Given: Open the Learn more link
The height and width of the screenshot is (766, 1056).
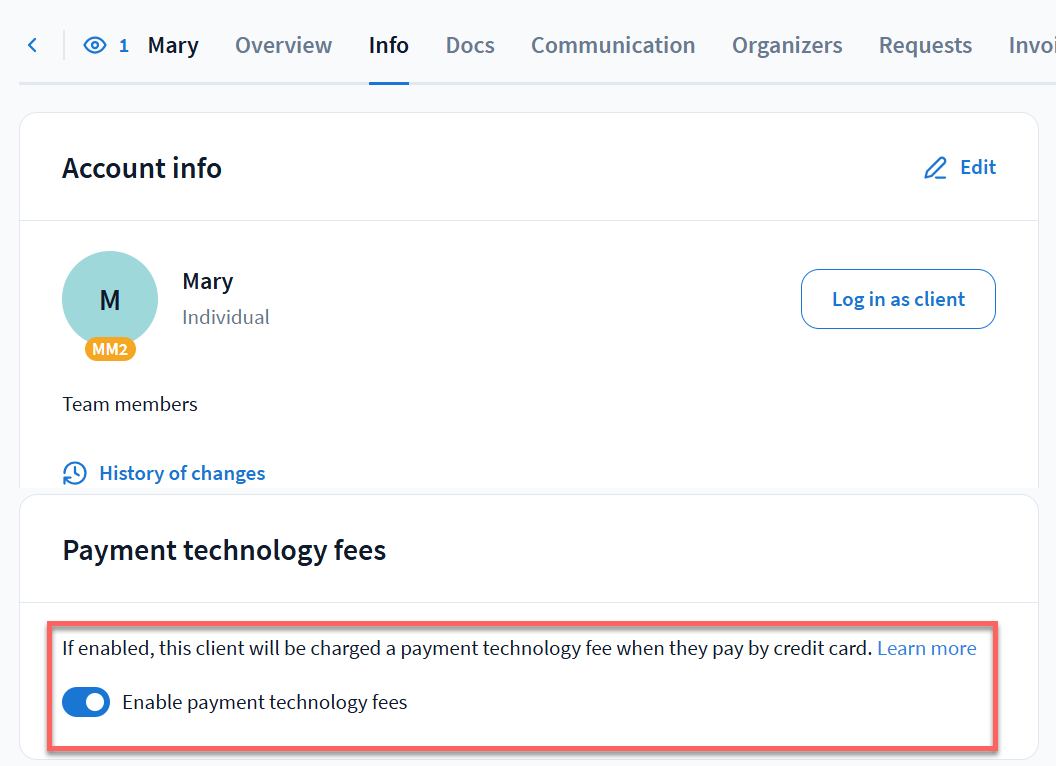Looking at the screenshot, I should (x=926, y=648).
